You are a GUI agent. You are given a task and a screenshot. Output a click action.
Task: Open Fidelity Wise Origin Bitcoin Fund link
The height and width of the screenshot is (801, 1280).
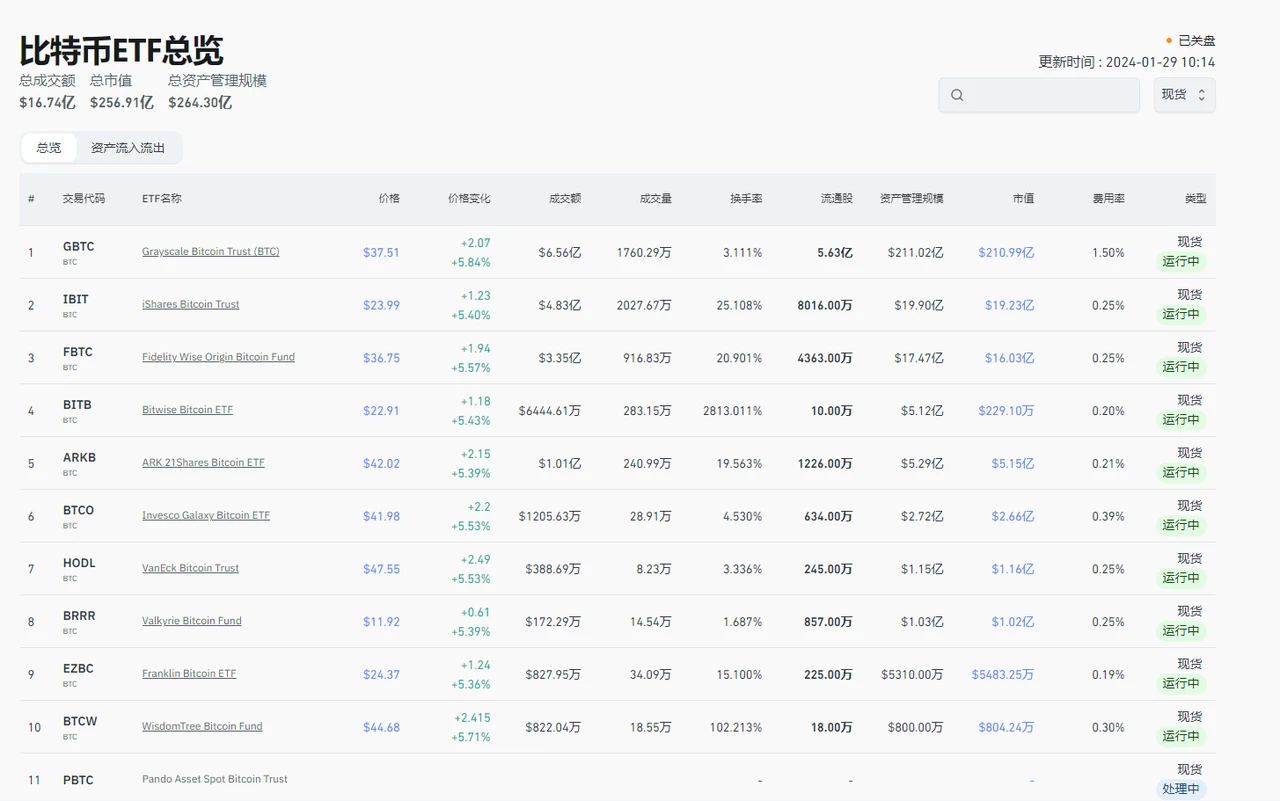218,357
